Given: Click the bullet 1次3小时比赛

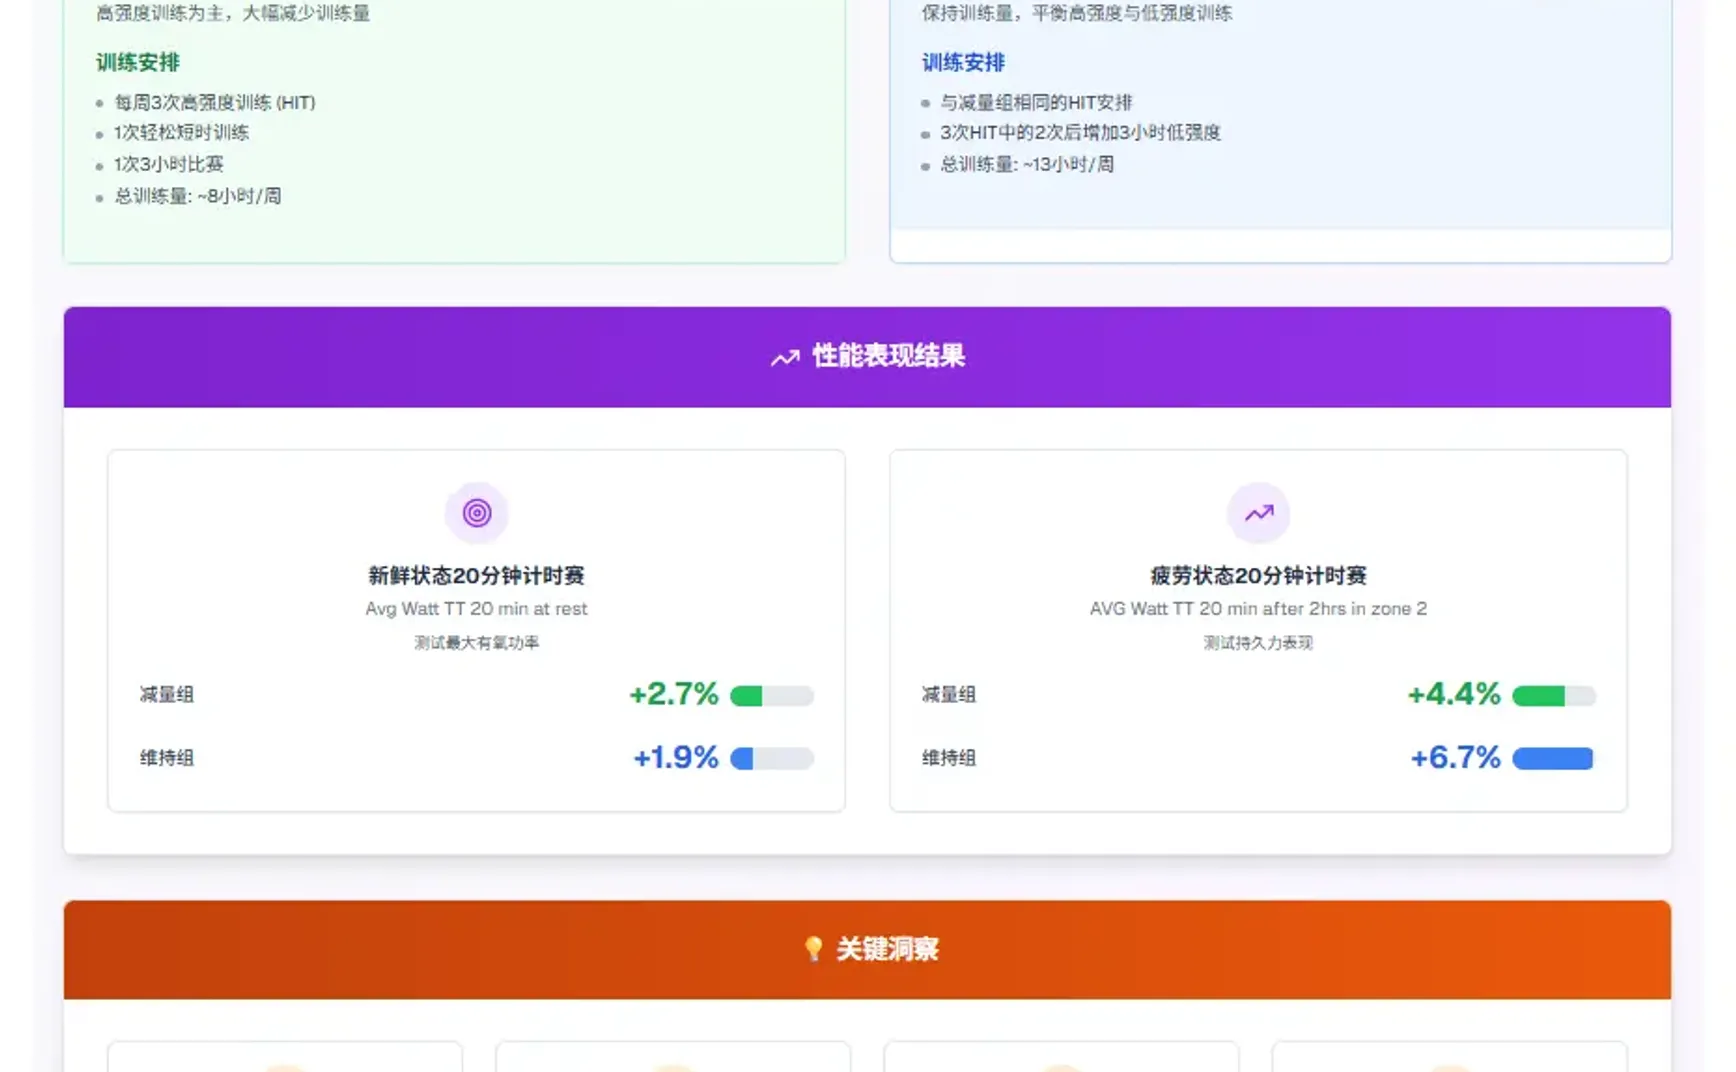Looking at the screenshot, I should click(x=169, y=164).
